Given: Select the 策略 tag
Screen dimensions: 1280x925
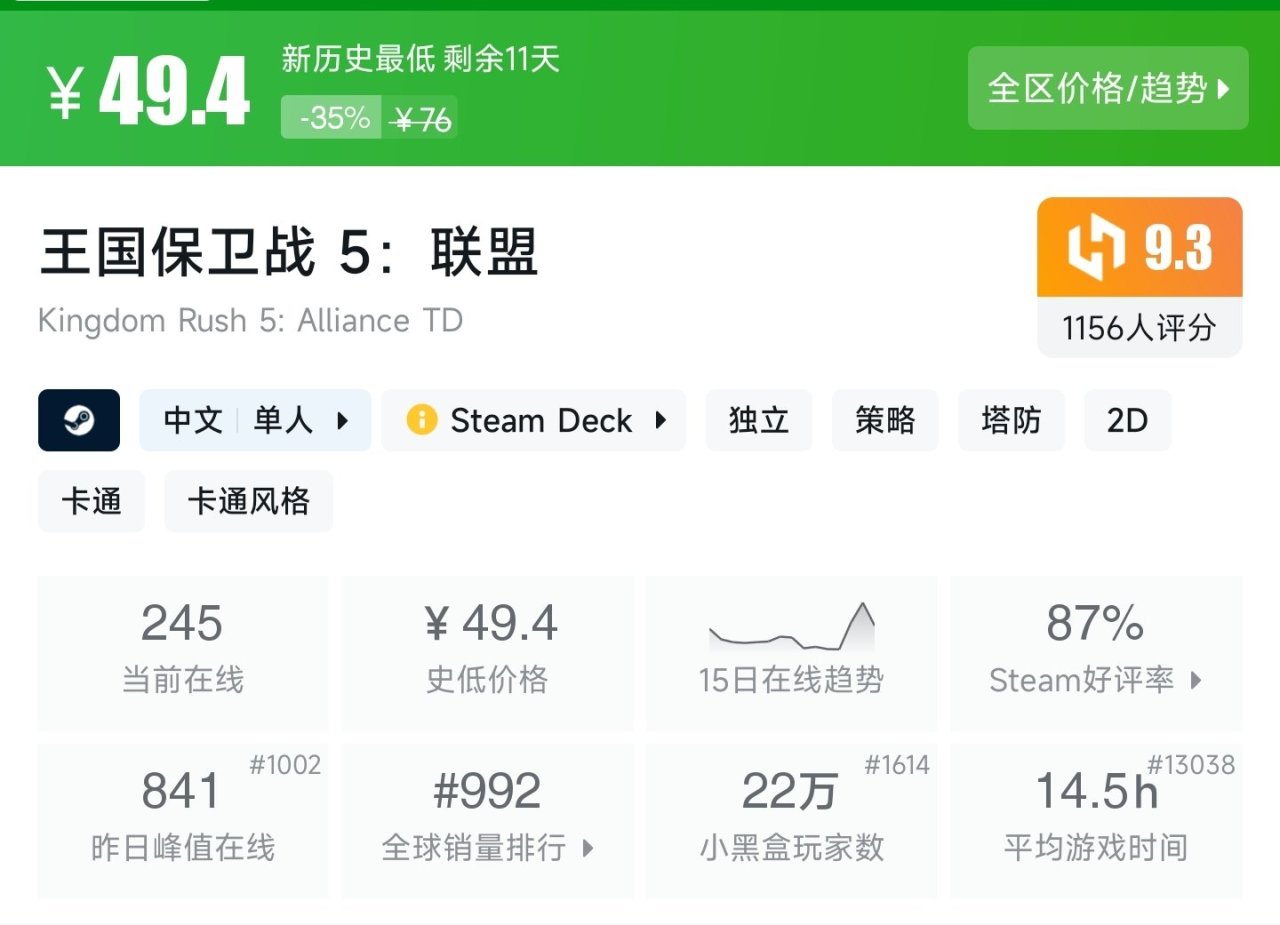Looking at the screenshot, I should (885, 420).
